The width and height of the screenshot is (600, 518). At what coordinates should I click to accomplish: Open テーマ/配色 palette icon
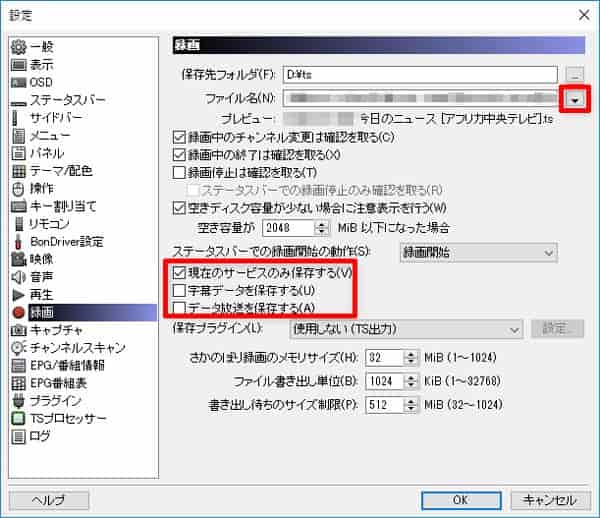coord(18,171)
